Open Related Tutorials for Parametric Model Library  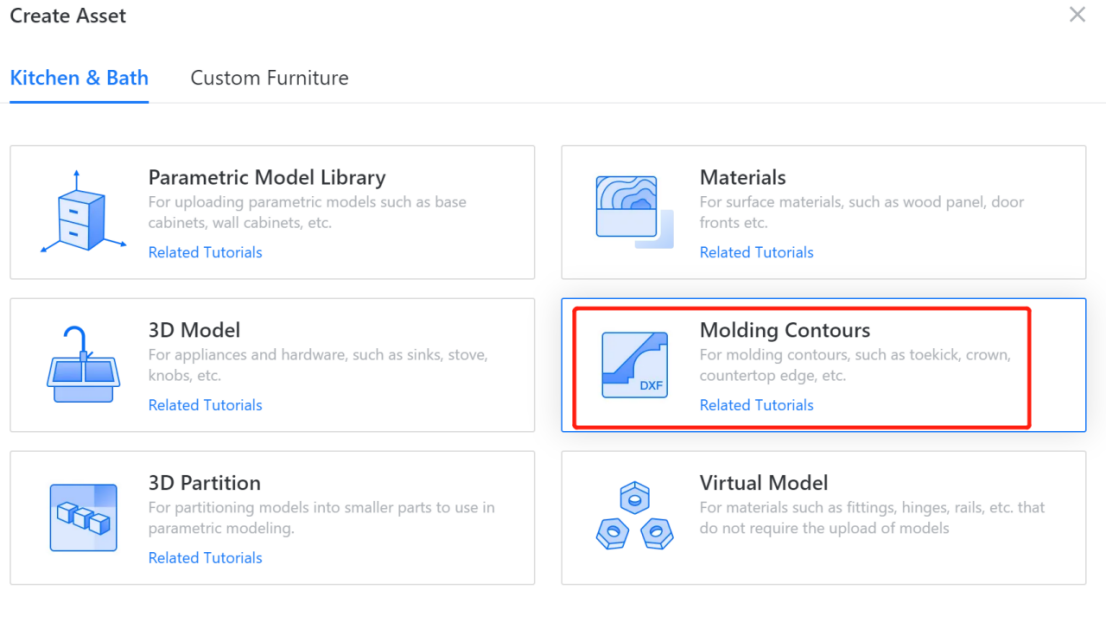(205, 252)
